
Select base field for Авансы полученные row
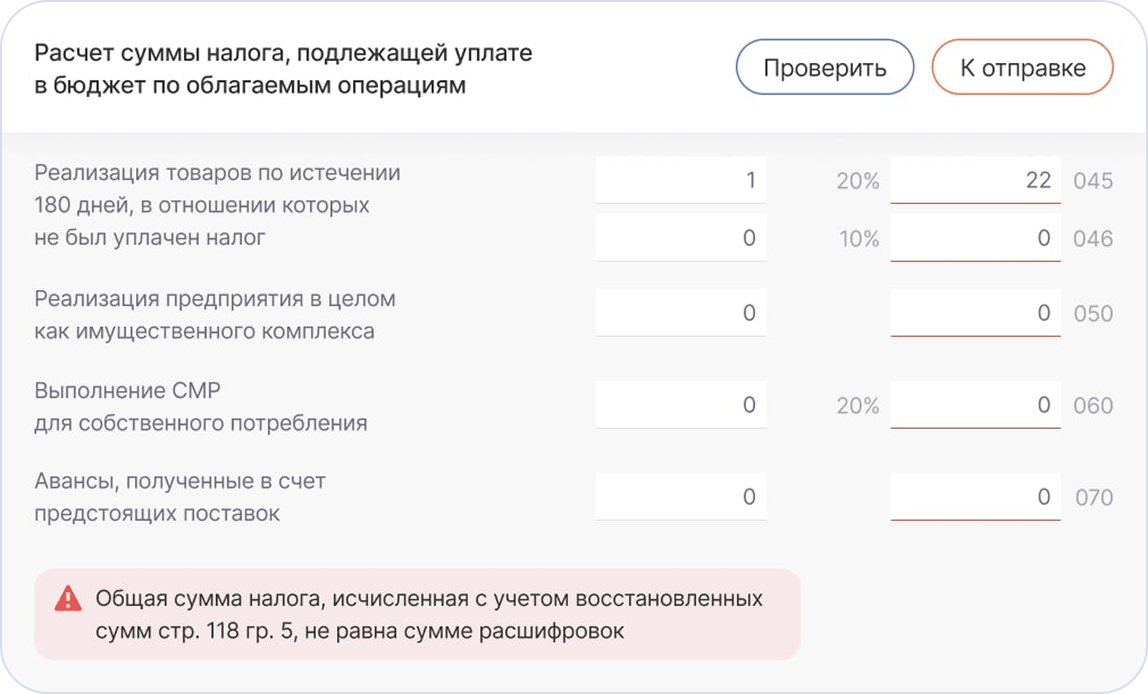click(x=681, y=497)
